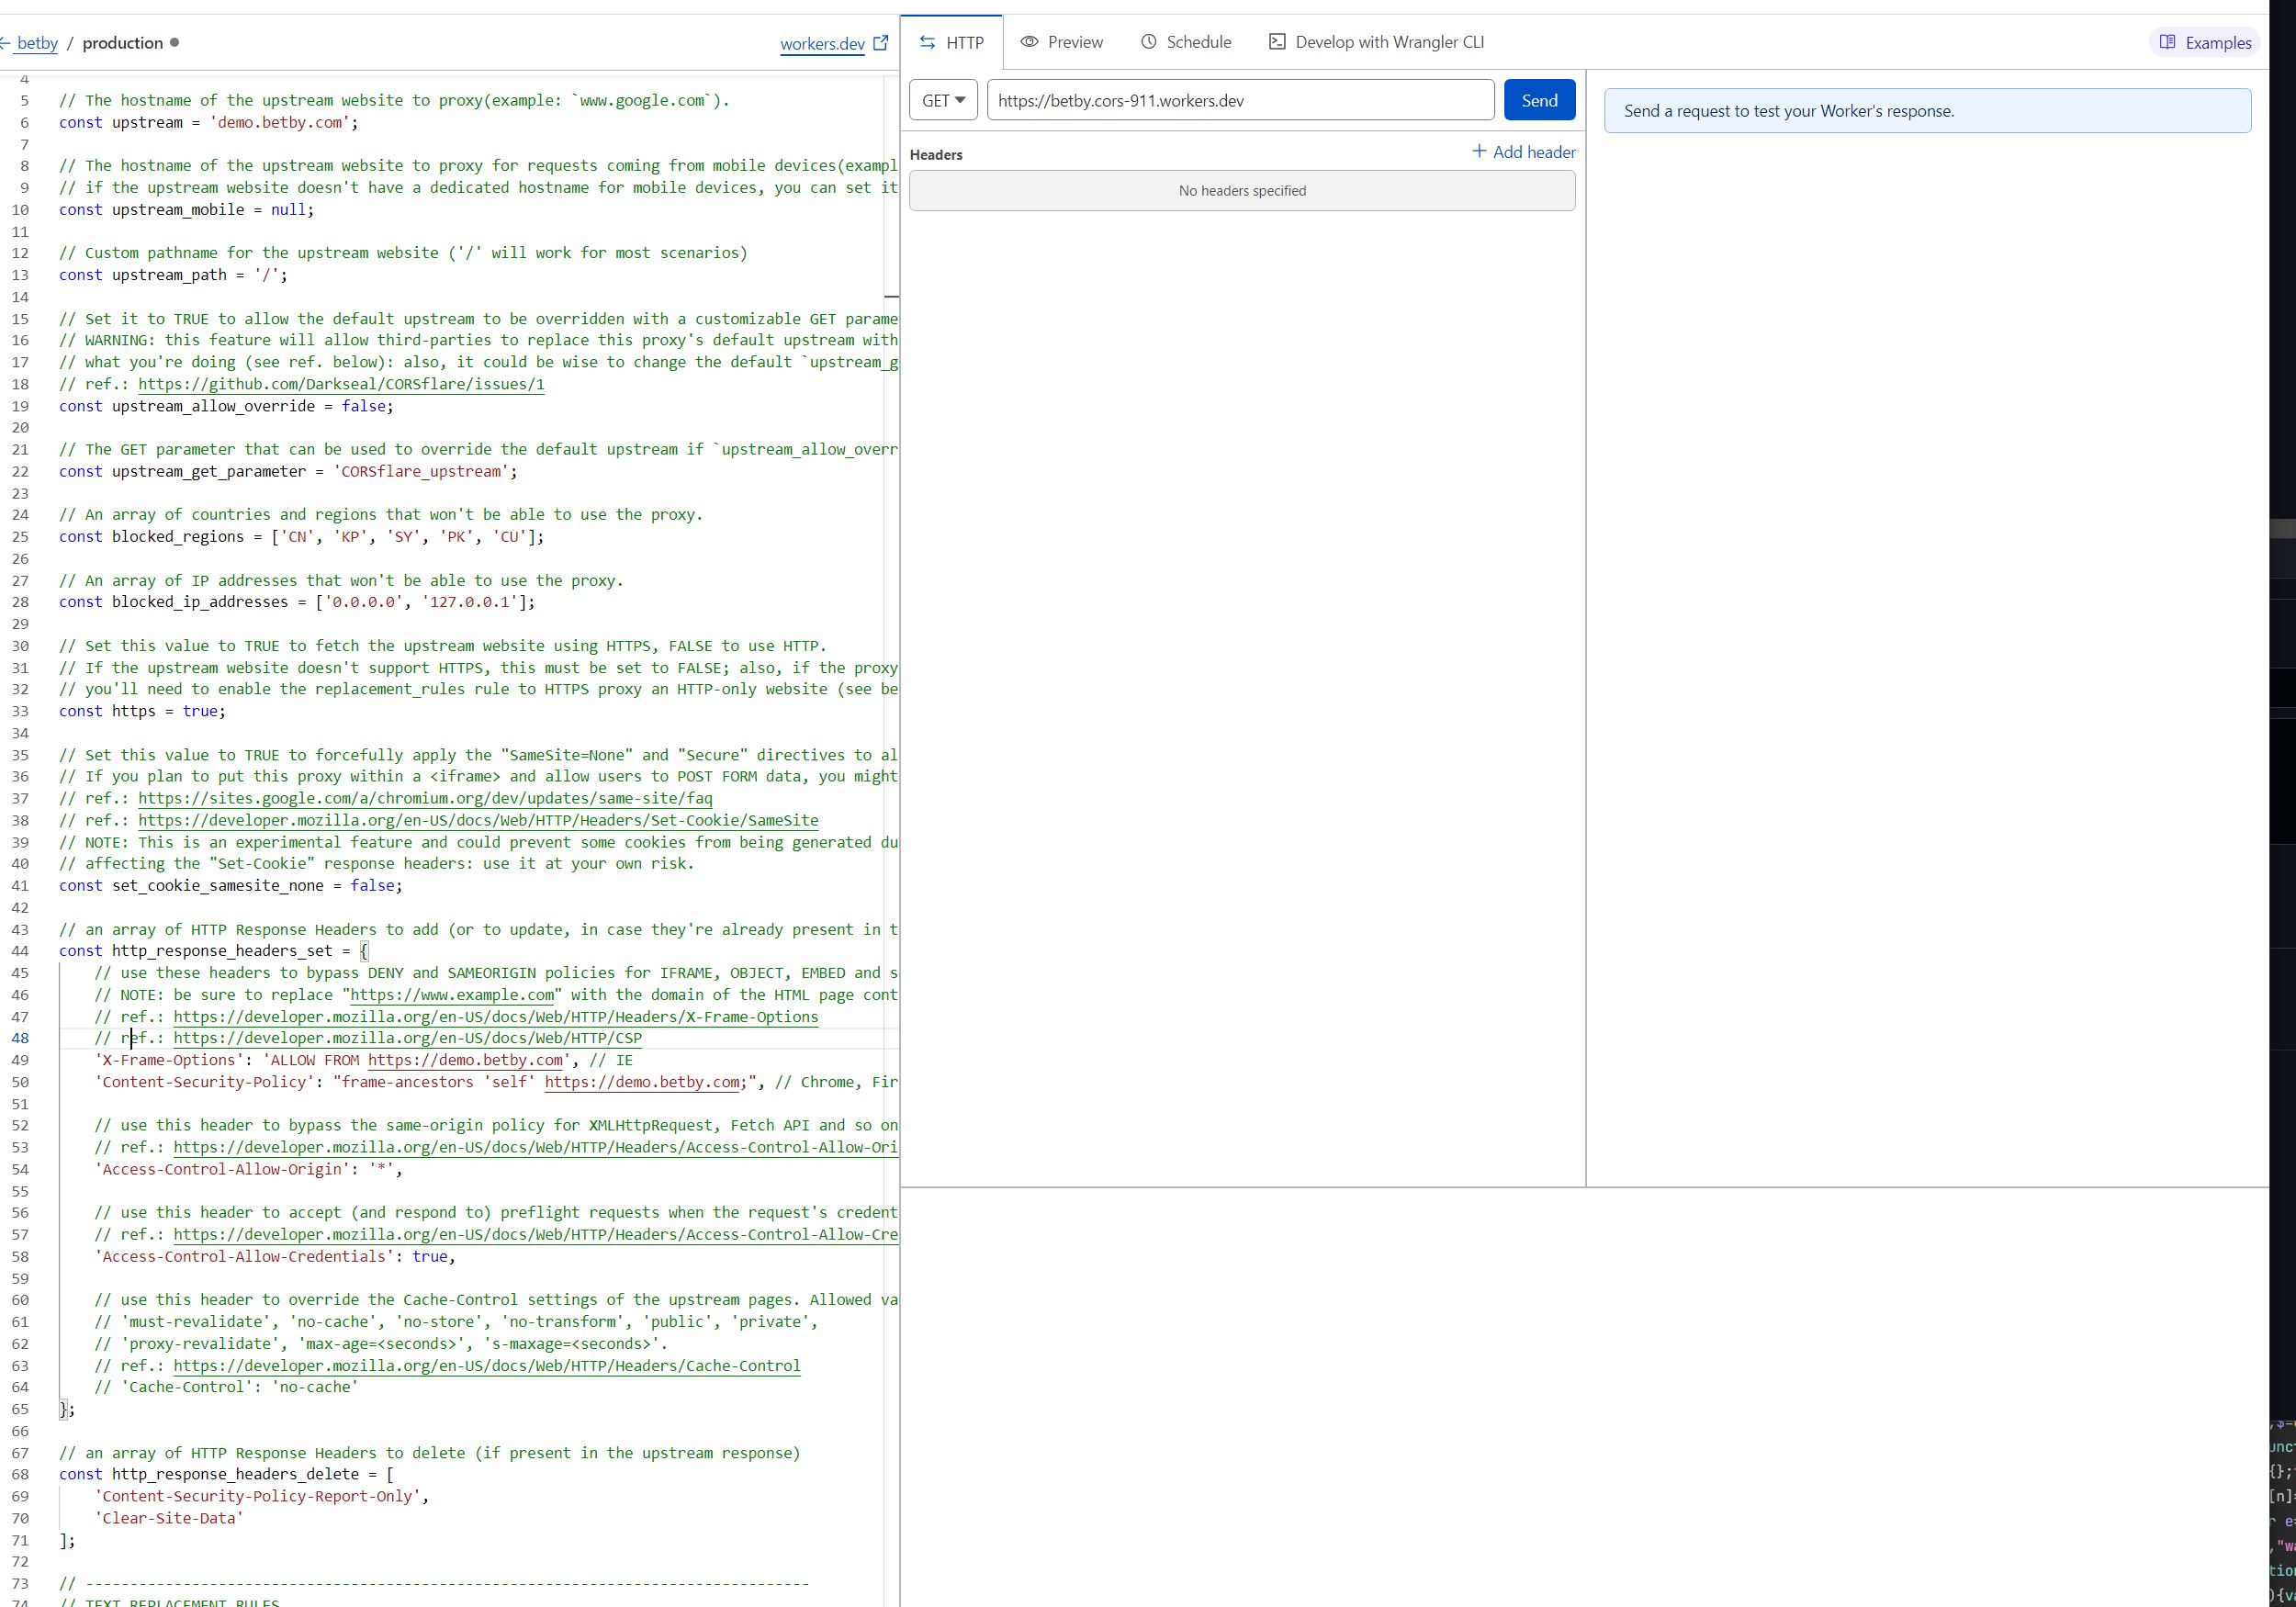Click the code editor scrollbar marker

coord(891,297)
